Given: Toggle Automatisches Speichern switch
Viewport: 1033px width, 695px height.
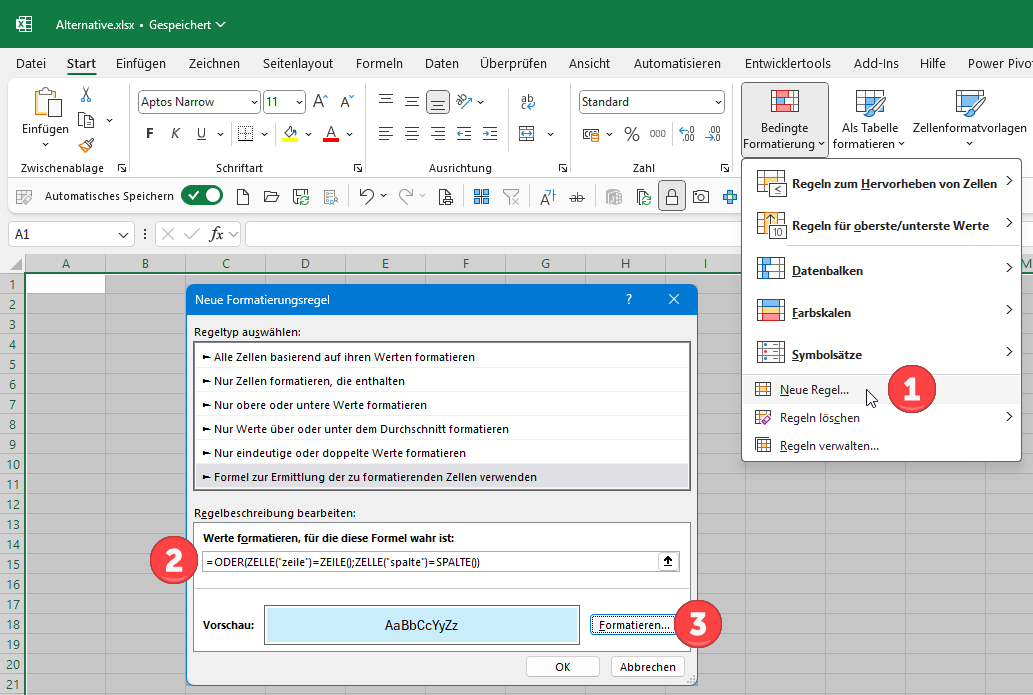Looking at the screenshot, I should click(201, 196).
